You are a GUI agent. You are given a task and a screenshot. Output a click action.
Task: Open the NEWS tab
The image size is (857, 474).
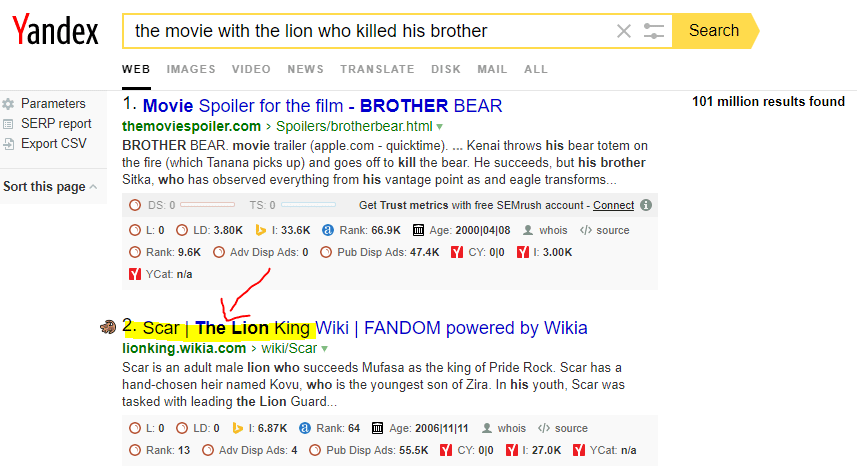point(306,69)
